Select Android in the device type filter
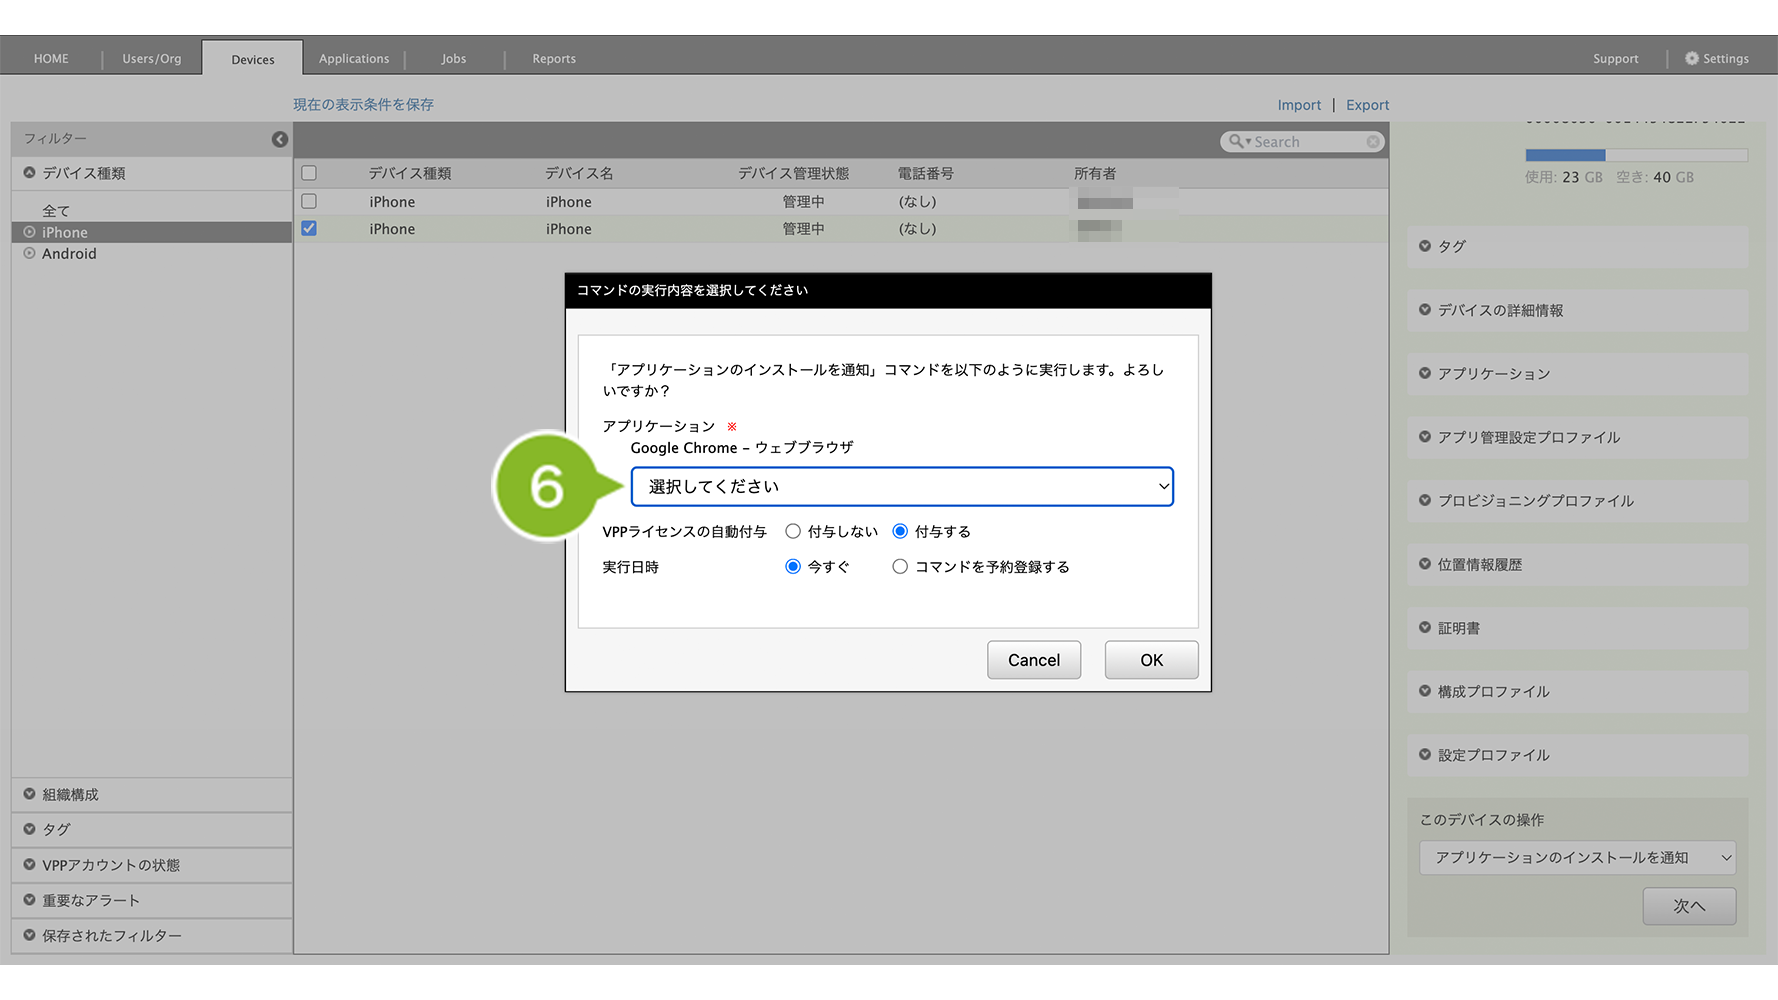1778x1000 pixels. 69,254
